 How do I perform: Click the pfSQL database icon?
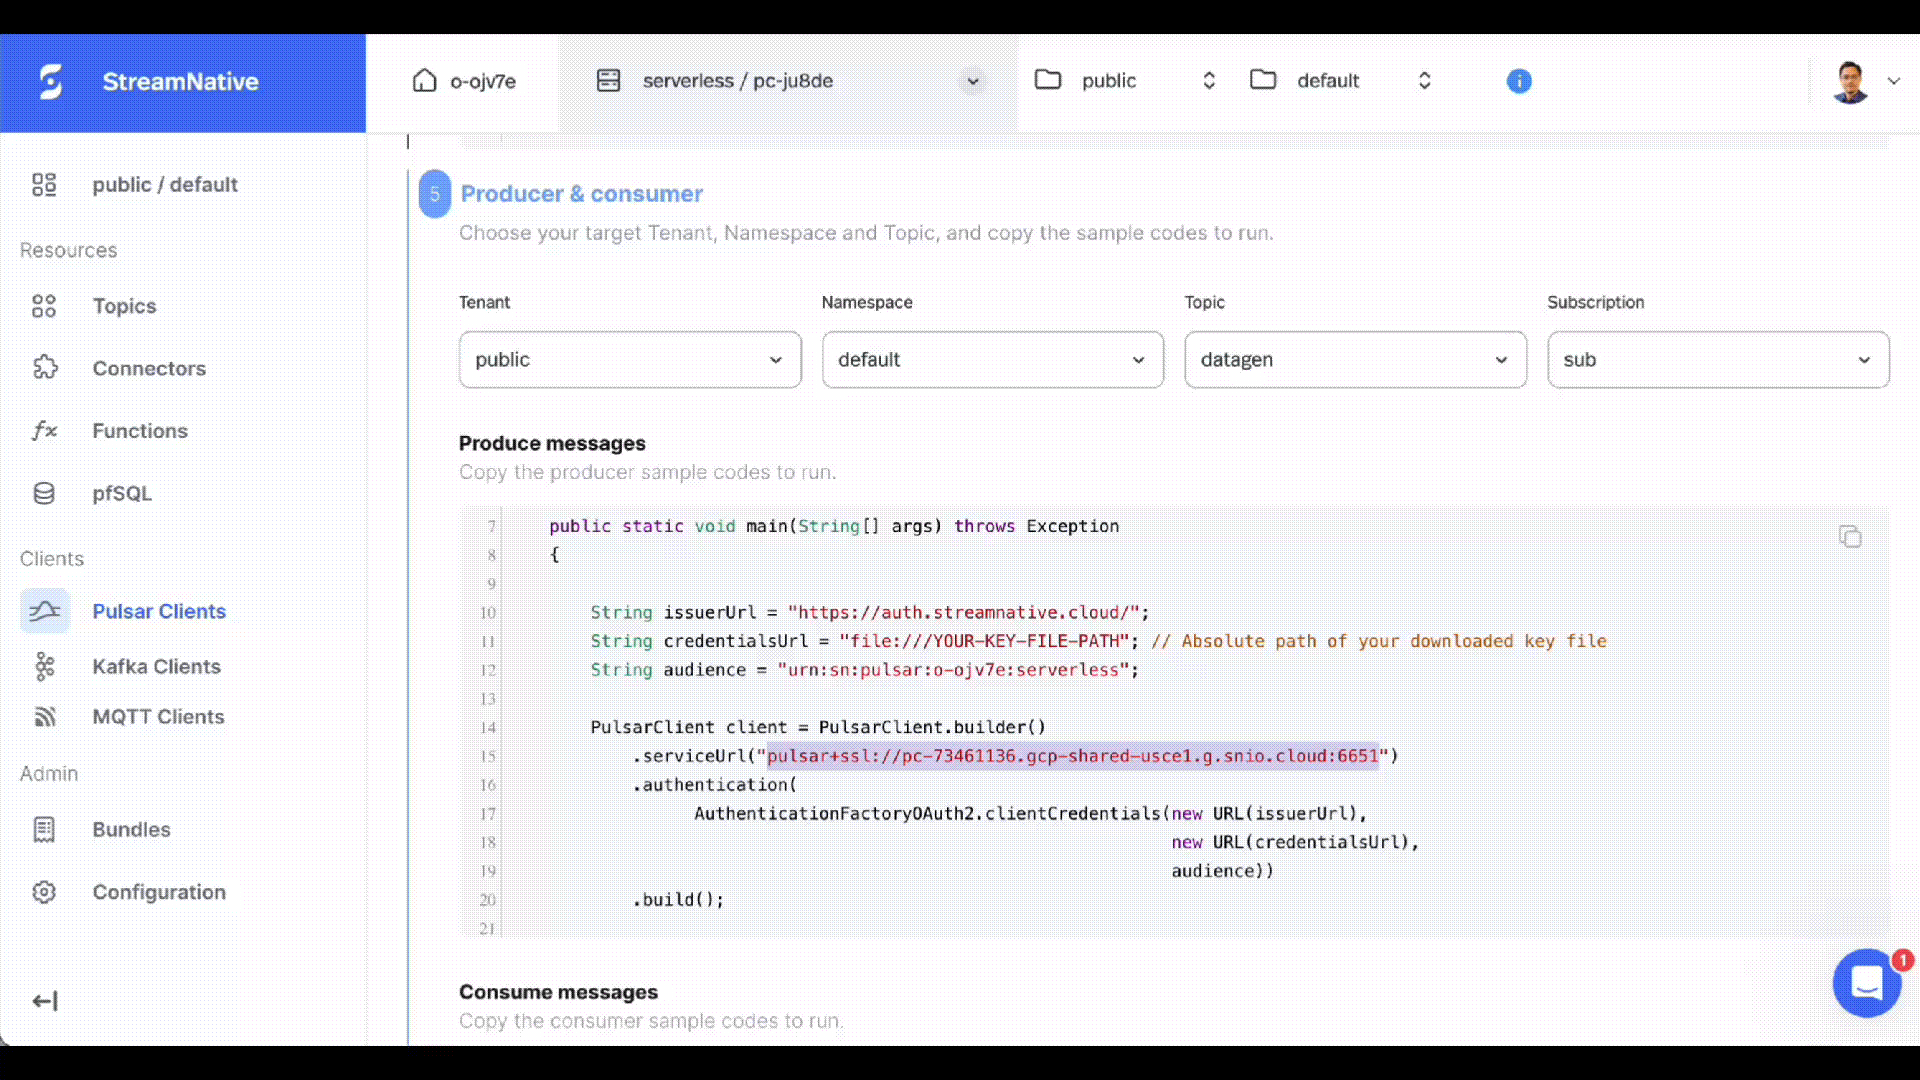pos(44,494)
